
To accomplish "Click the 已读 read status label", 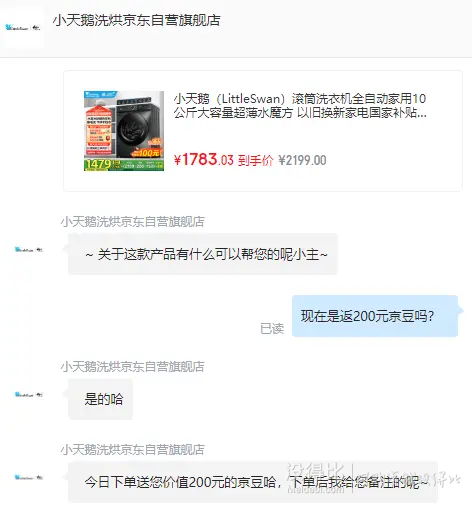I will click(272, 329).
